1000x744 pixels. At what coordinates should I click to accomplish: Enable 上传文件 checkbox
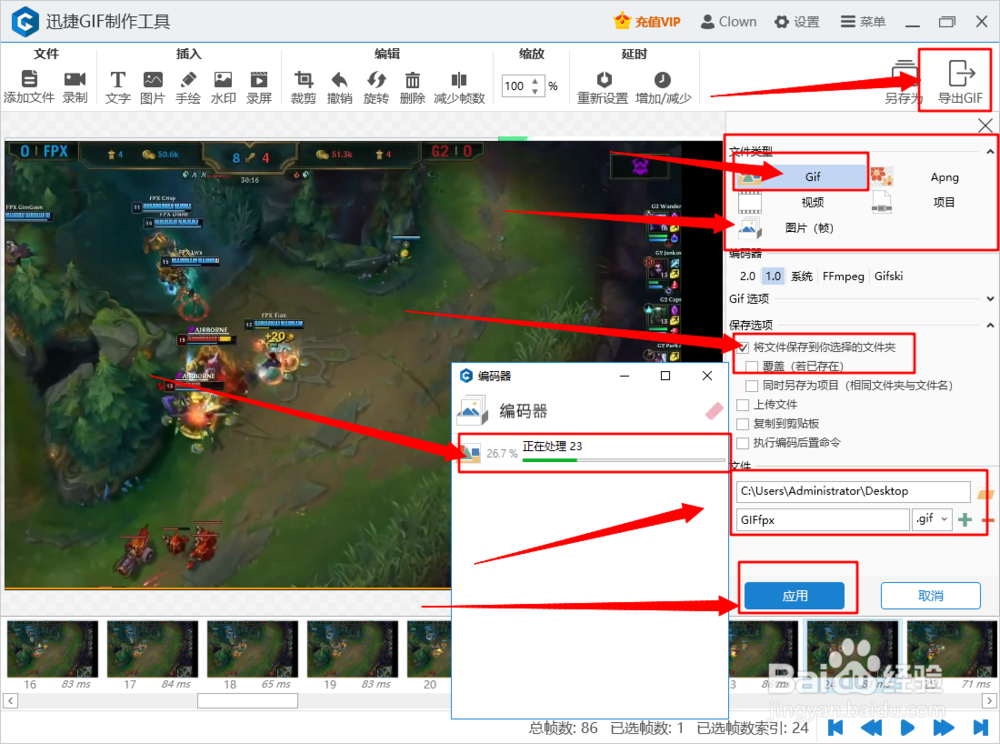point(743,405)
